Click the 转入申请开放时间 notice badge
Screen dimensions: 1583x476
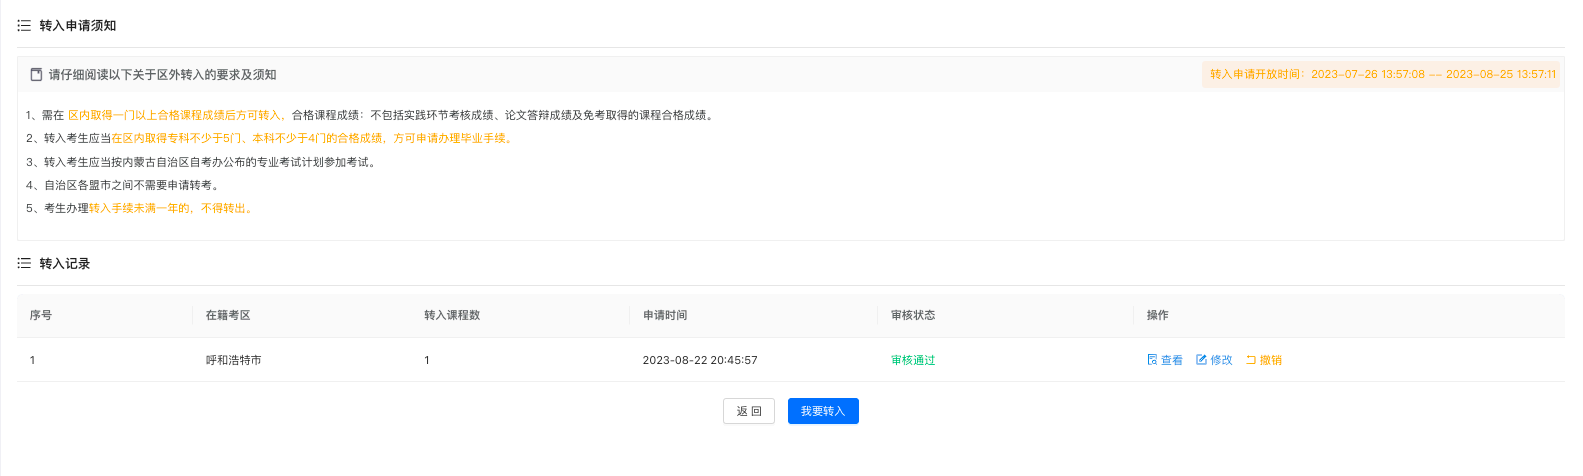(x=1382, y=74)
